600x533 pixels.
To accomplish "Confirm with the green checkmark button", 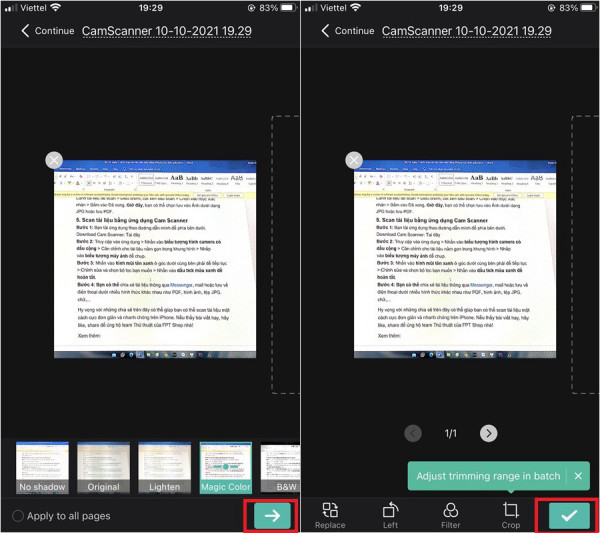I will coord(568,514).
